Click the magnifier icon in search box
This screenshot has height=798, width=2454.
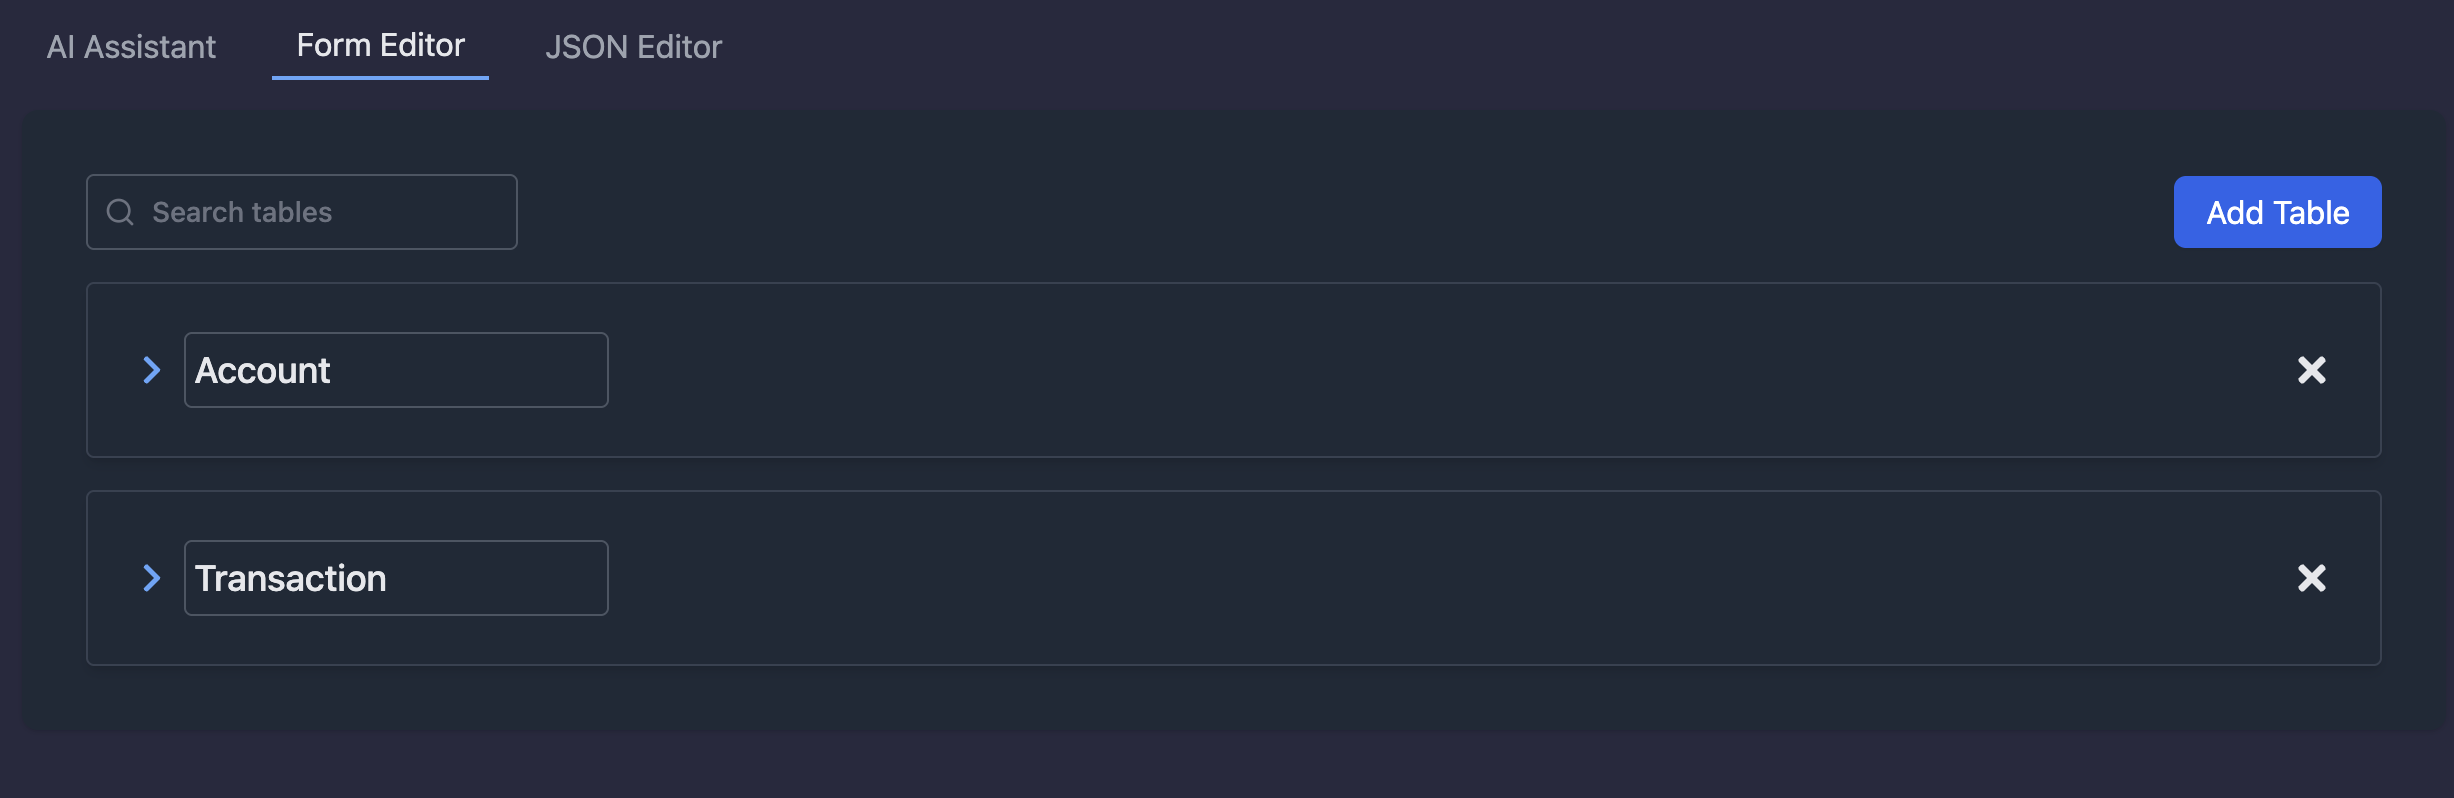[120, 212]
